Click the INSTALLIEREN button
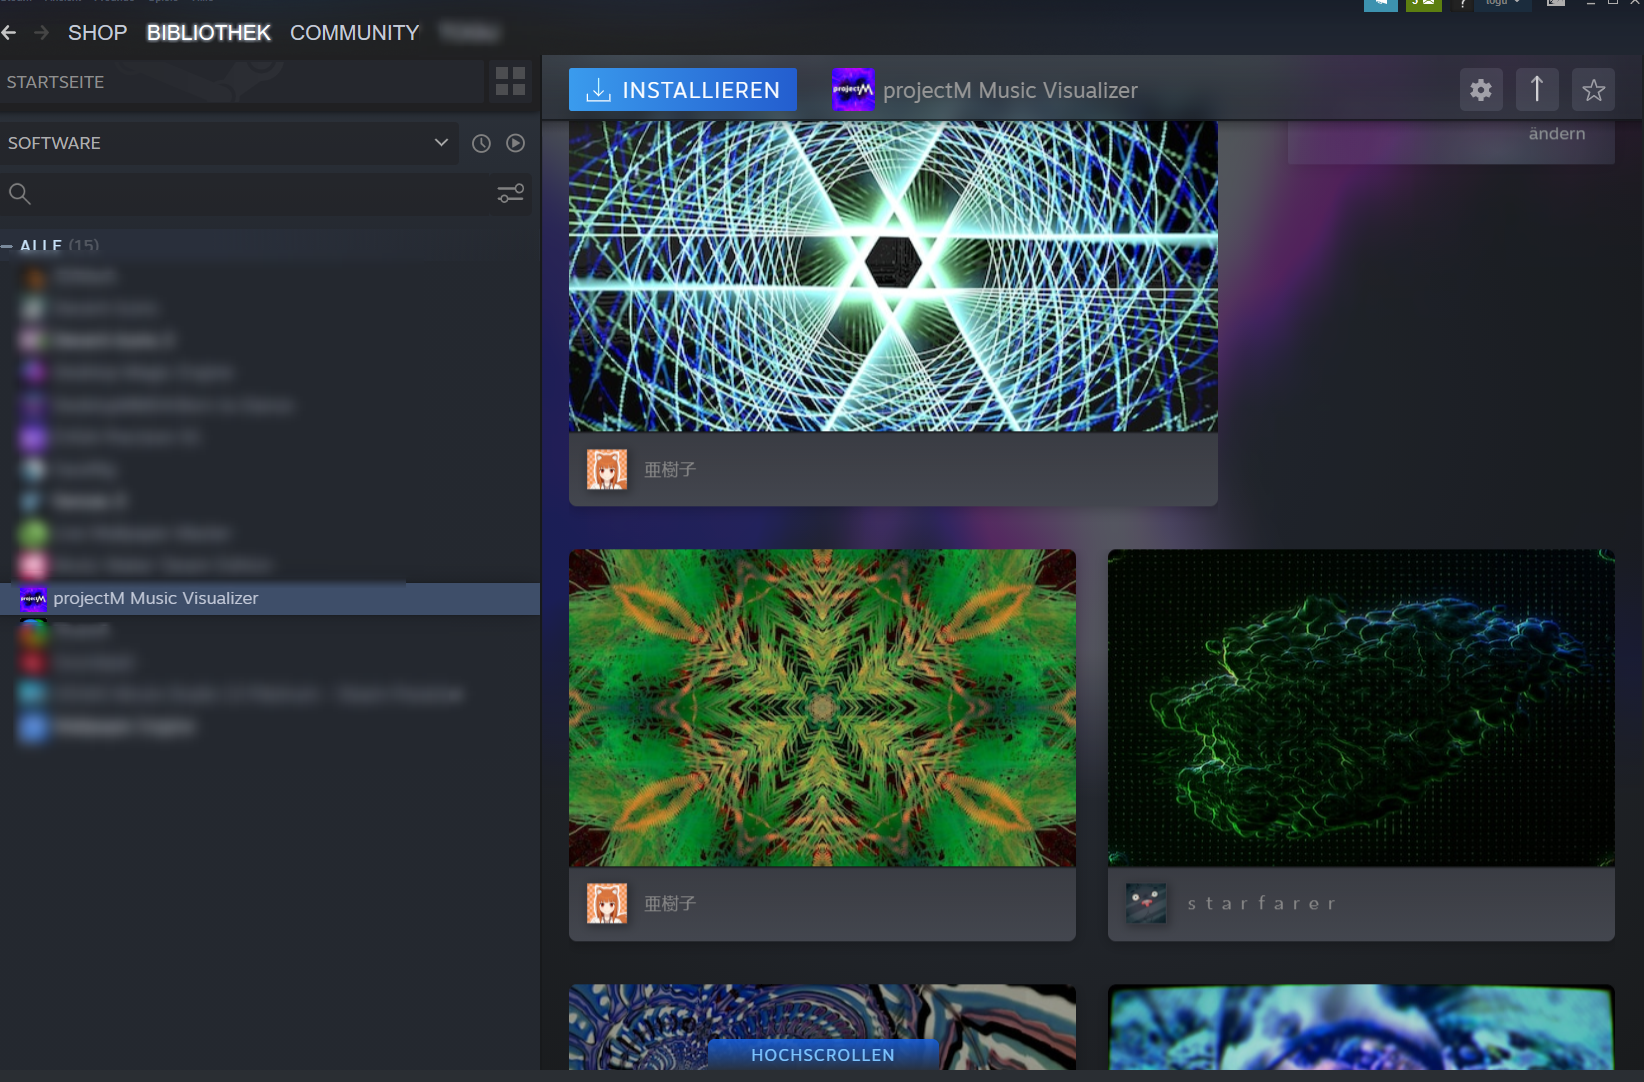This screenshot has height=1082, width=1644. click(683, 90)
